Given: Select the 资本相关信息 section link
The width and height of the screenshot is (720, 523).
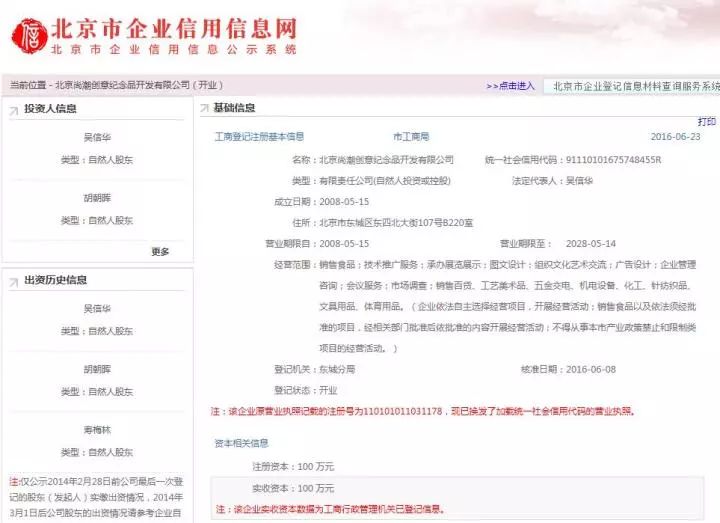Looking at the screenshot, I should [242, 443].
